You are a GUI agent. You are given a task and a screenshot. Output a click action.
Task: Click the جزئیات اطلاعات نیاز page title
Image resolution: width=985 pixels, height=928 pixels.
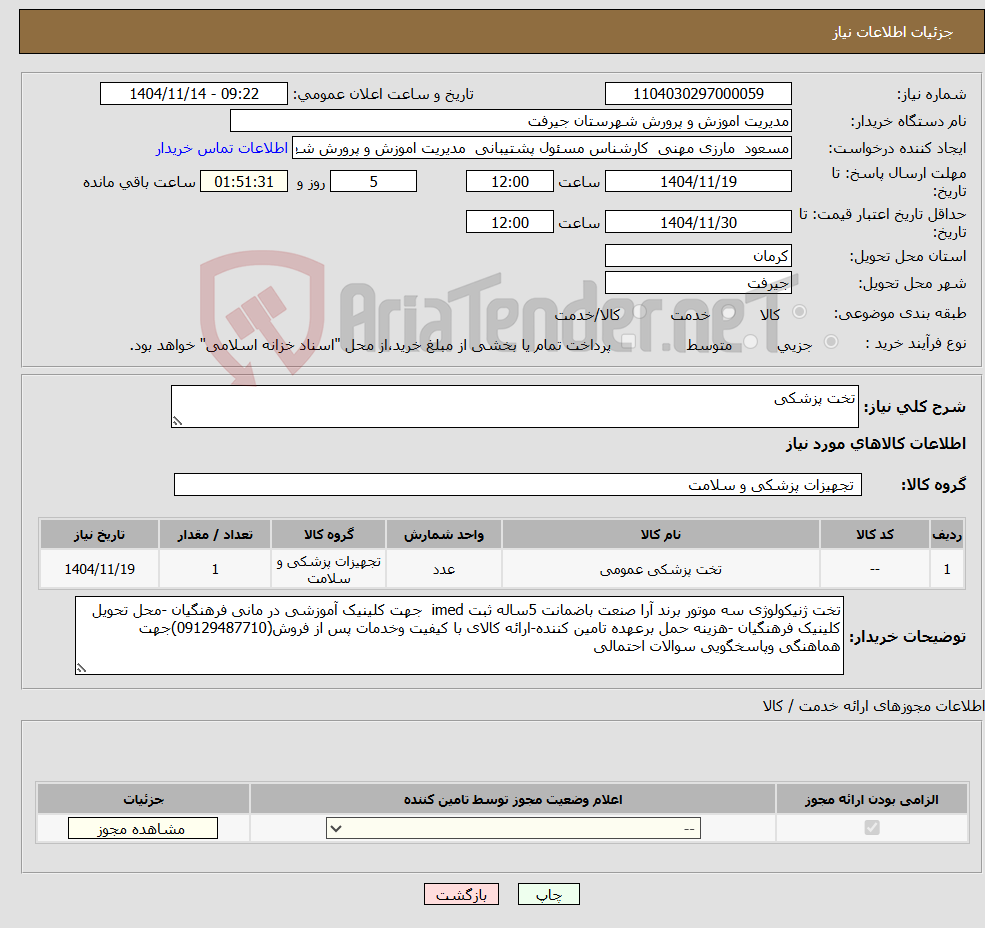(893, 32)
